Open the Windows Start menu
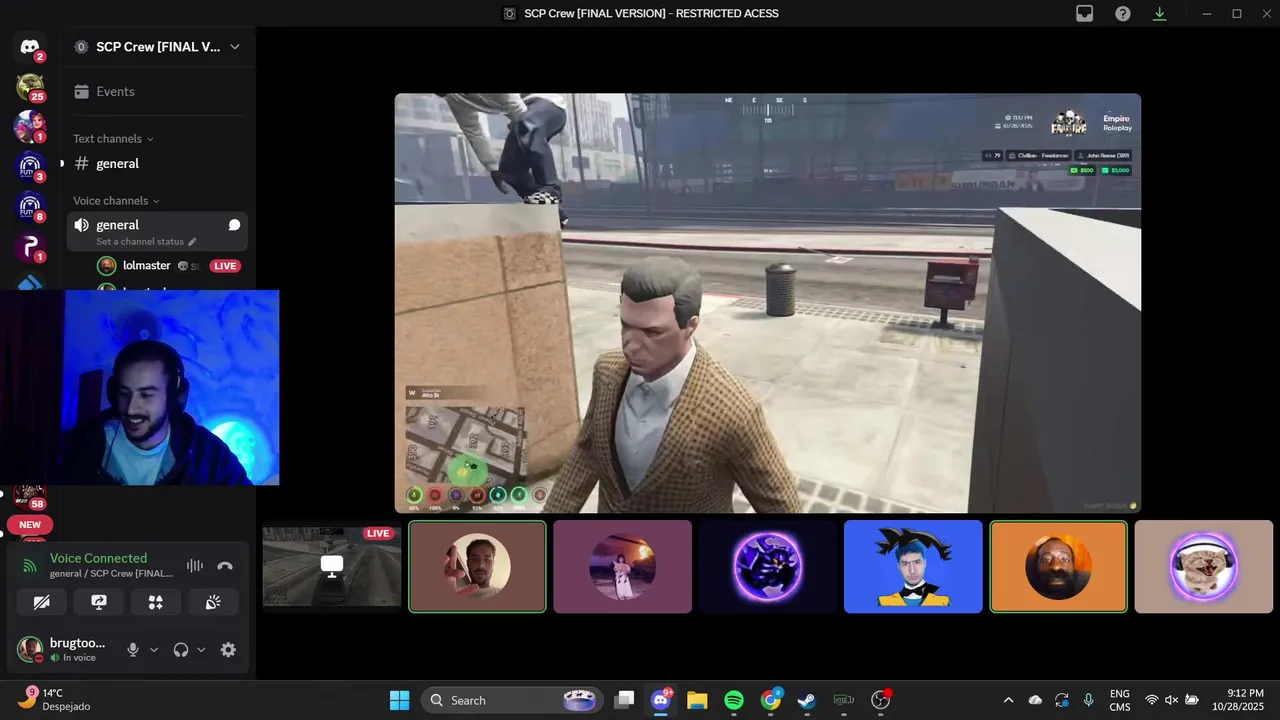Viewport: 1280px width, 720px height. [399, 700]
